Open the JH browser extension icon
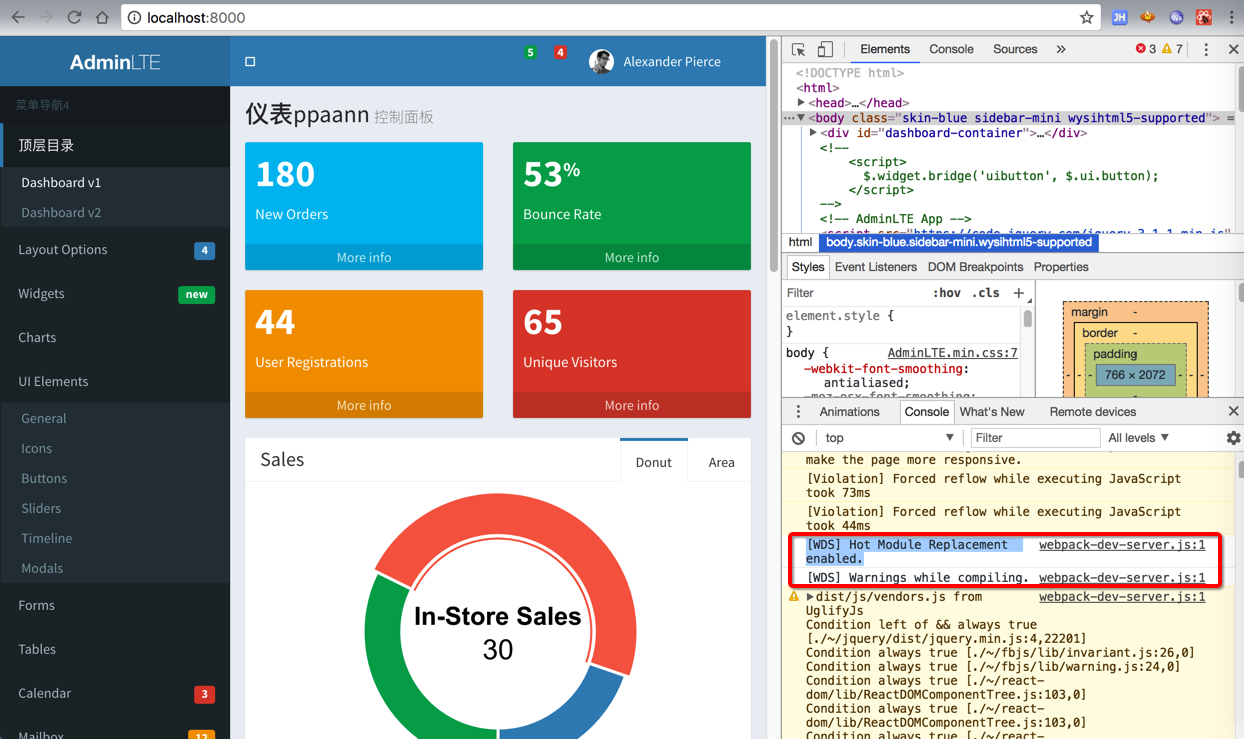Screen dimensions: 1244x740 (1119, 17)
